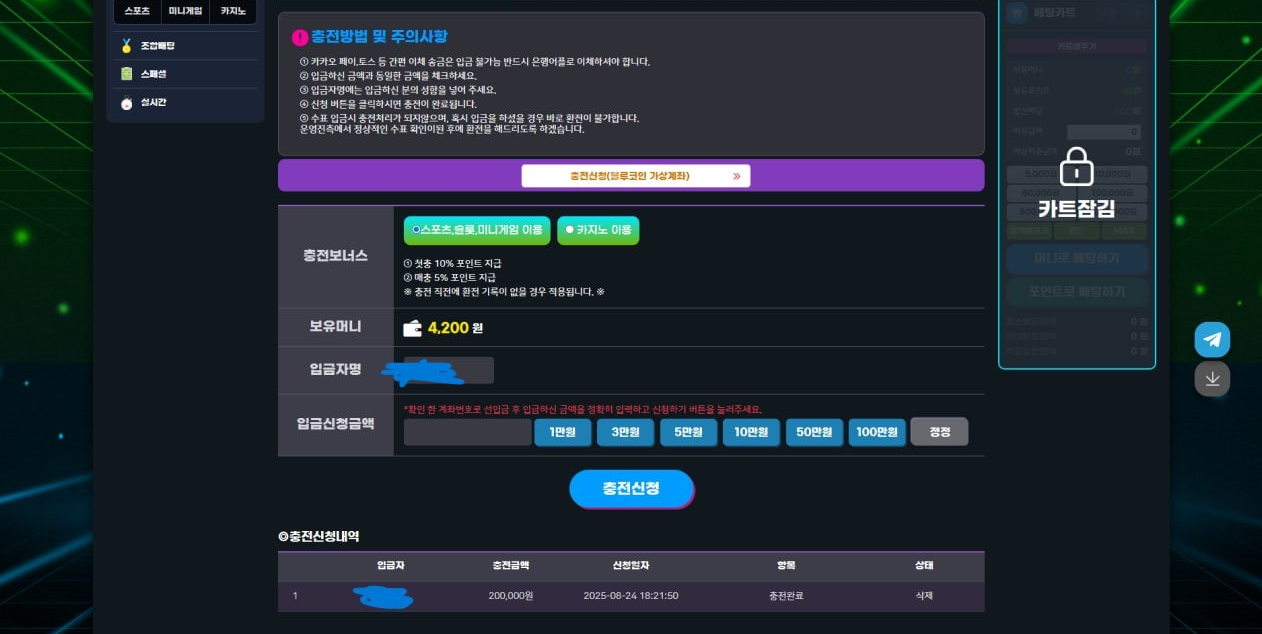Click the text ① 첫충 10% 포인트 지급
The width and height of the screenshot is (1262, 634).
[452, 263]
